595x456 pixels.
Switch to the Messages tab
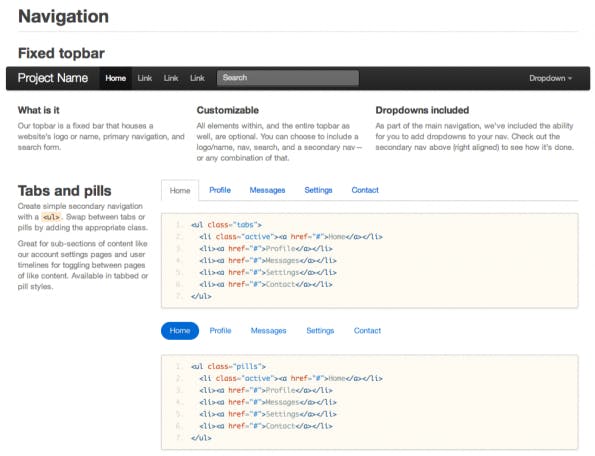point(268,190)
